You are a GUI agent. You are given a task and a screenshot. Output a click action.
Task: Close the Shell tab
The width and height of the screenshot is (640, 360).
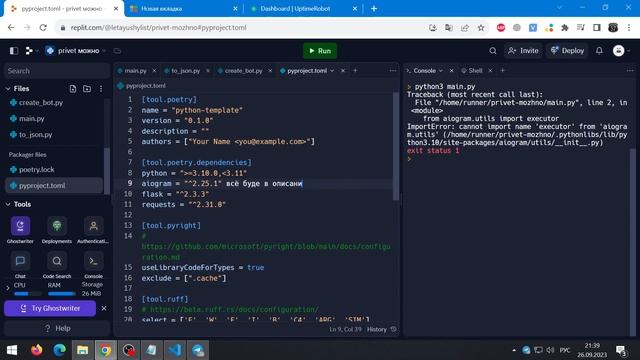tap(490, 71)
